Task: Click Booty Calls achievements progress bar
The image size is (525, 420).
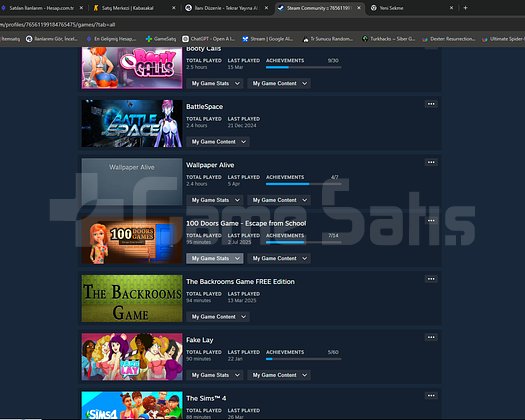Action: 303,67
